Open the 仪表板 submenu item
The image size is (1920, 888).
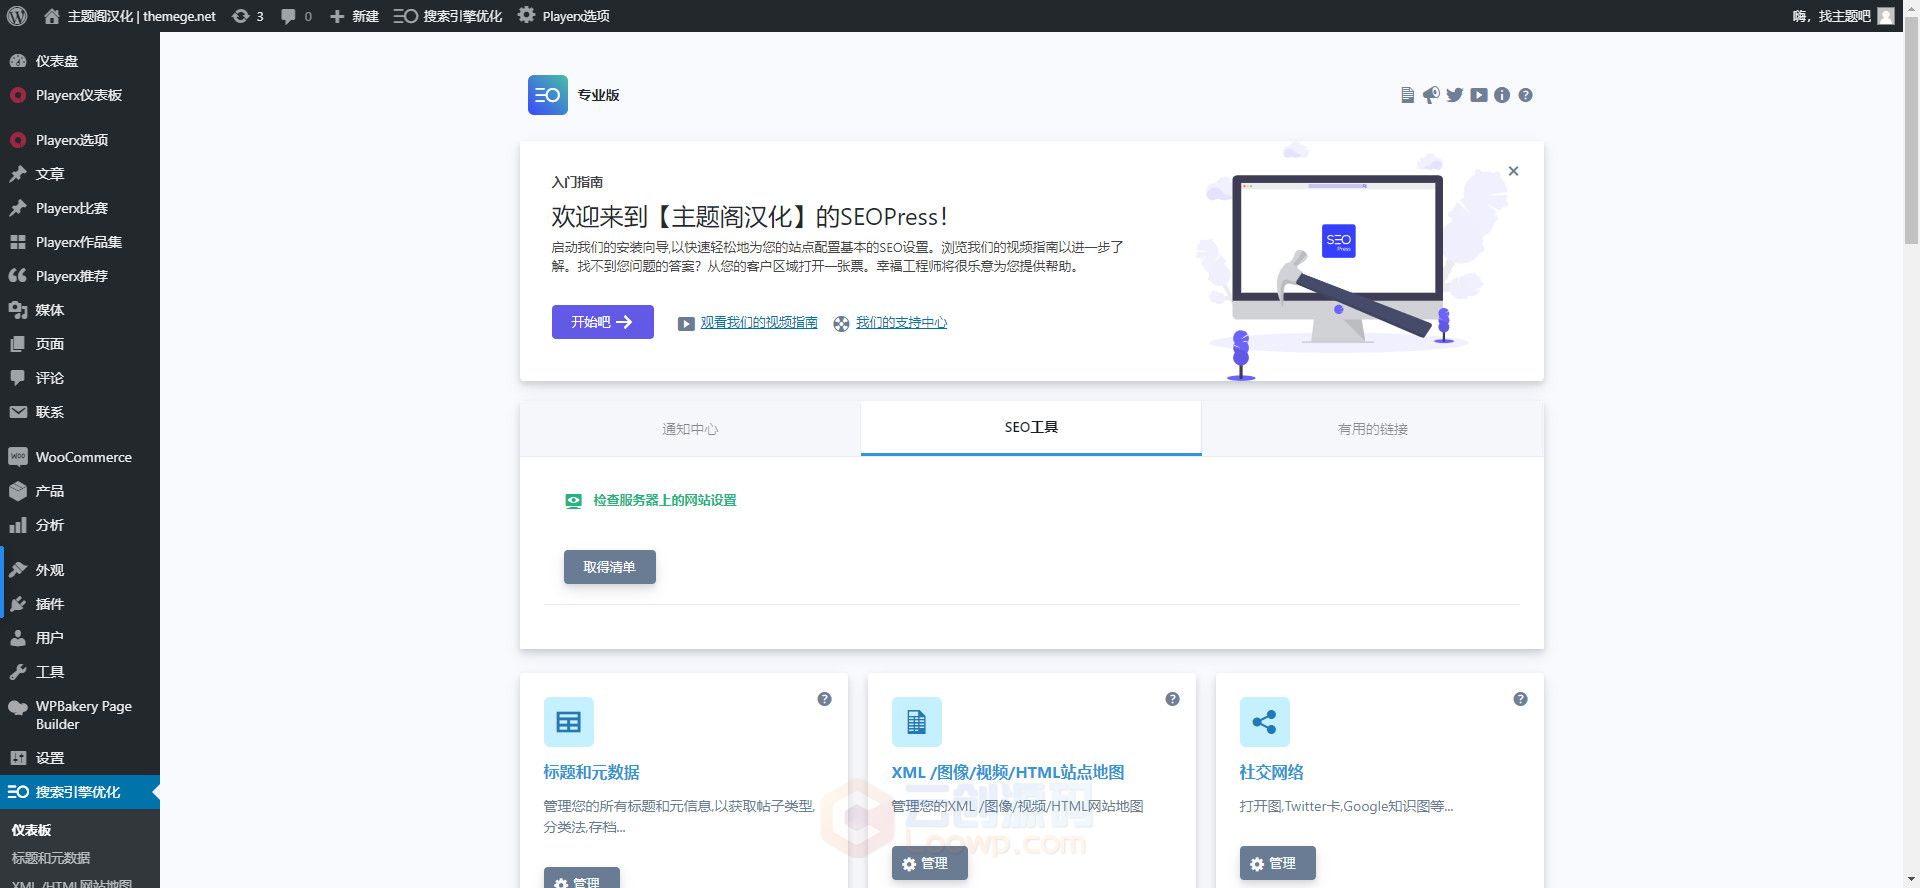tap(32, 830)
